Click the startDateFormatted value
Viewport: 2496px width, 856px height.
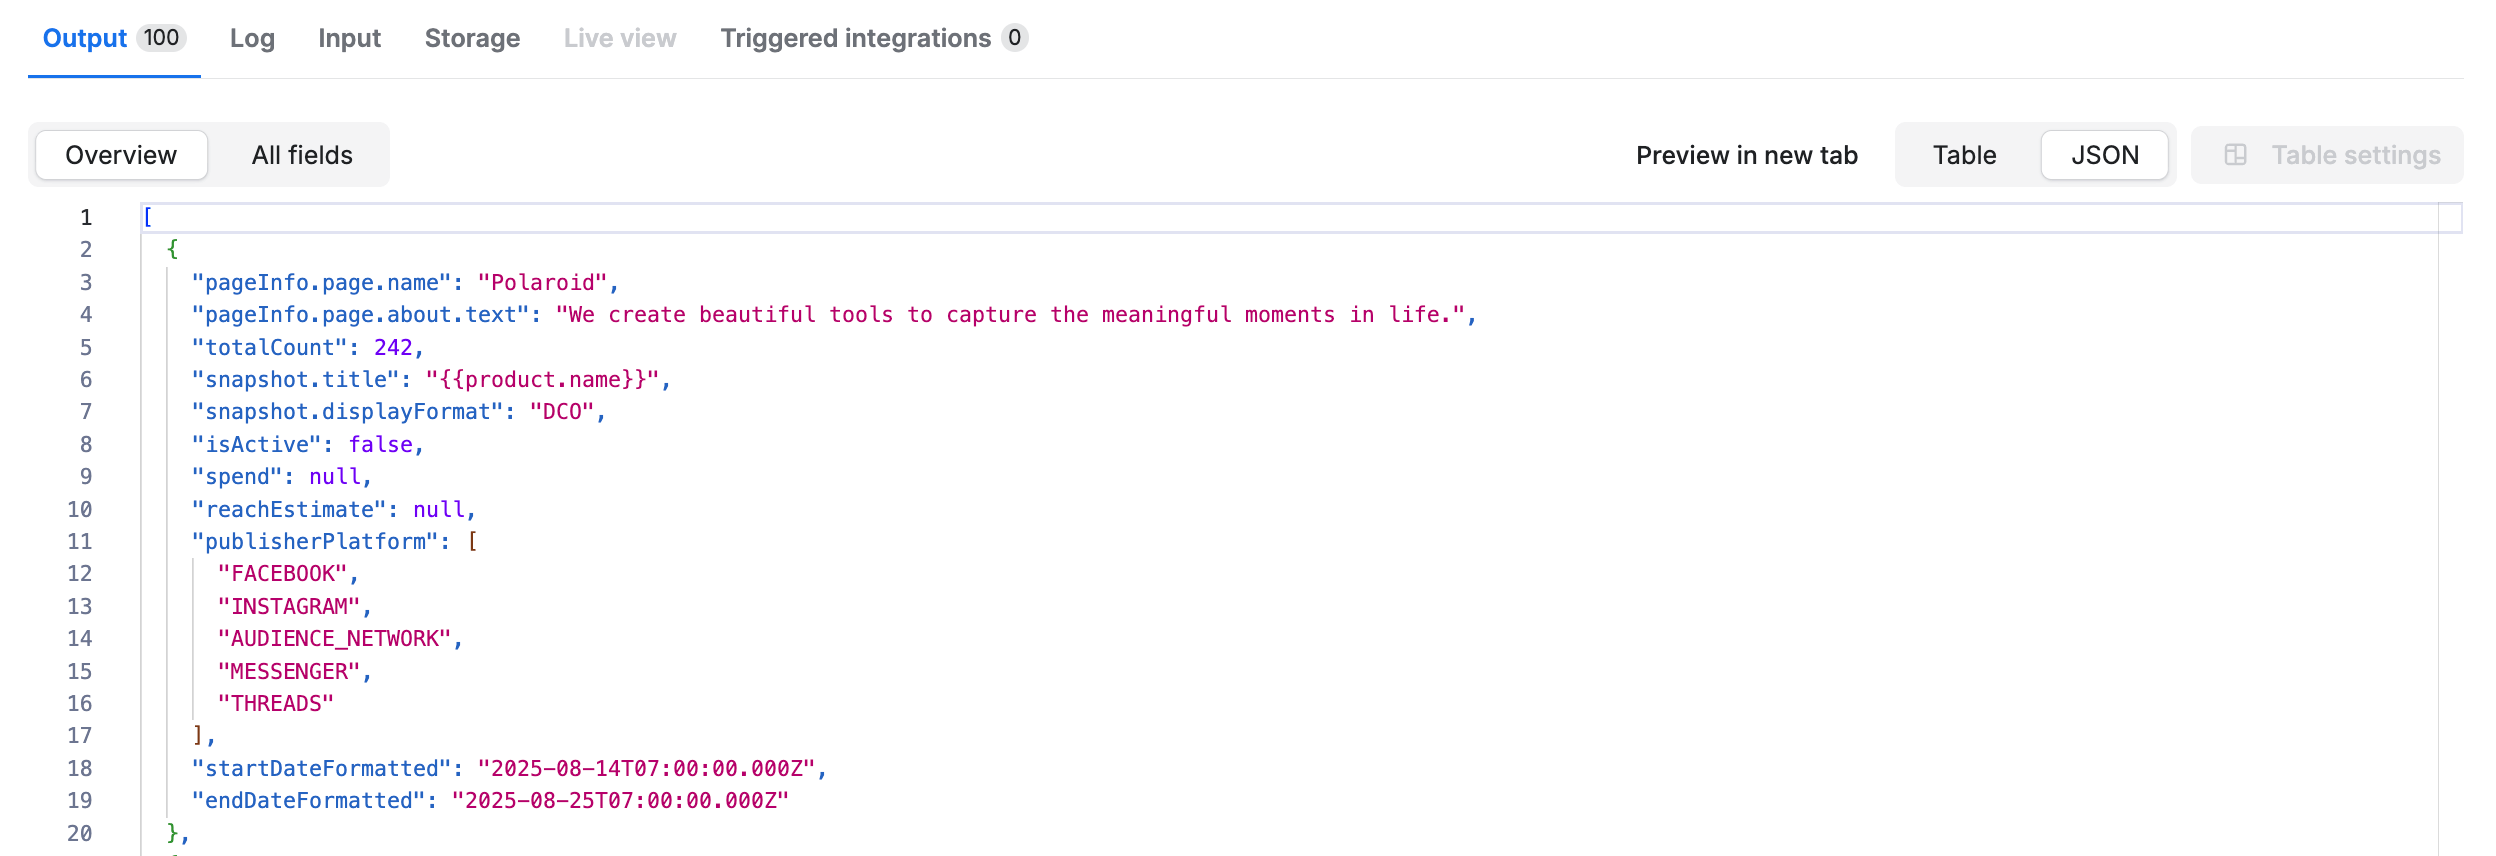646,769
